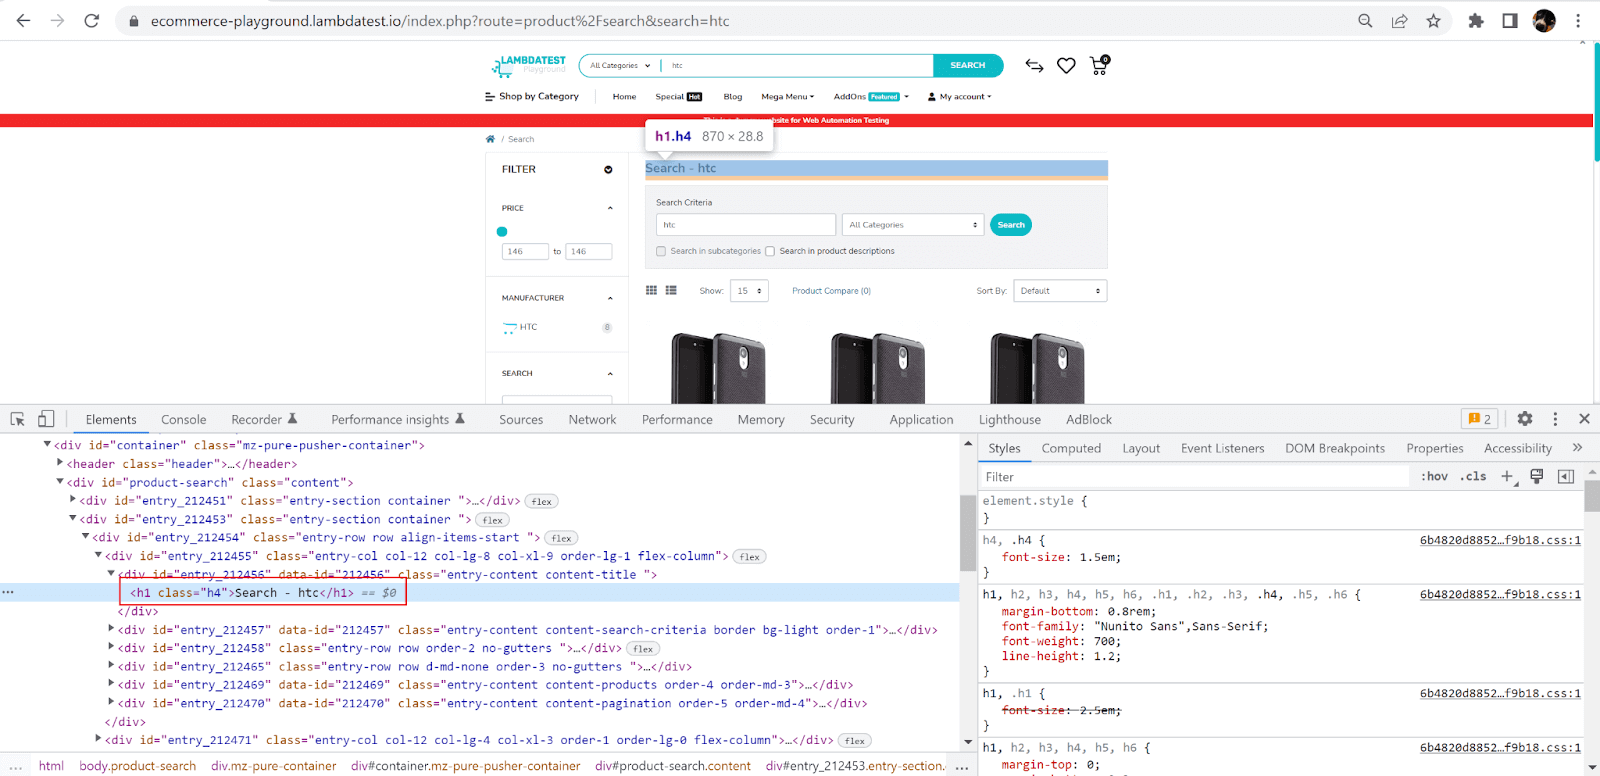This screenshot has width=1600, height=776.
Task: Switch to the Network tab
Action: click(x=592, y=420)
